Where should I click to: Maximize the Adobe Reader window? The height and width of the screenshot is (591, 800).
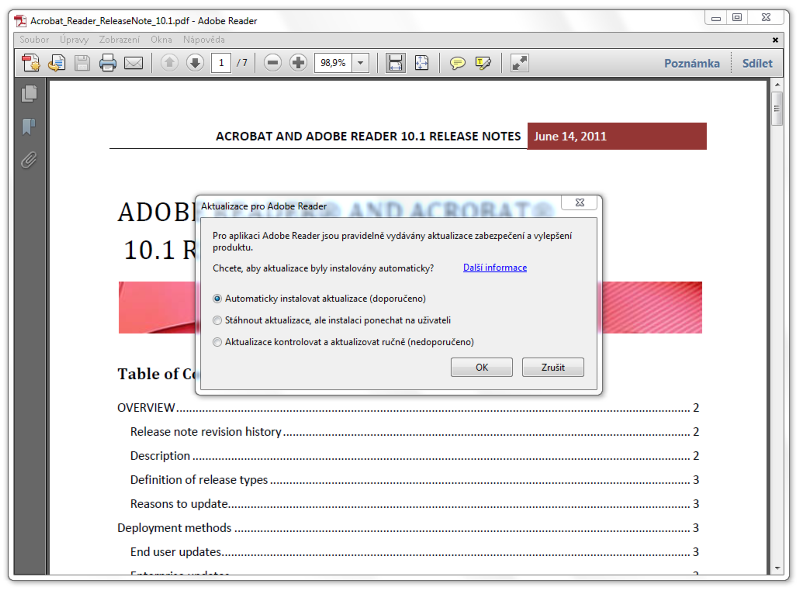(737, 18)
